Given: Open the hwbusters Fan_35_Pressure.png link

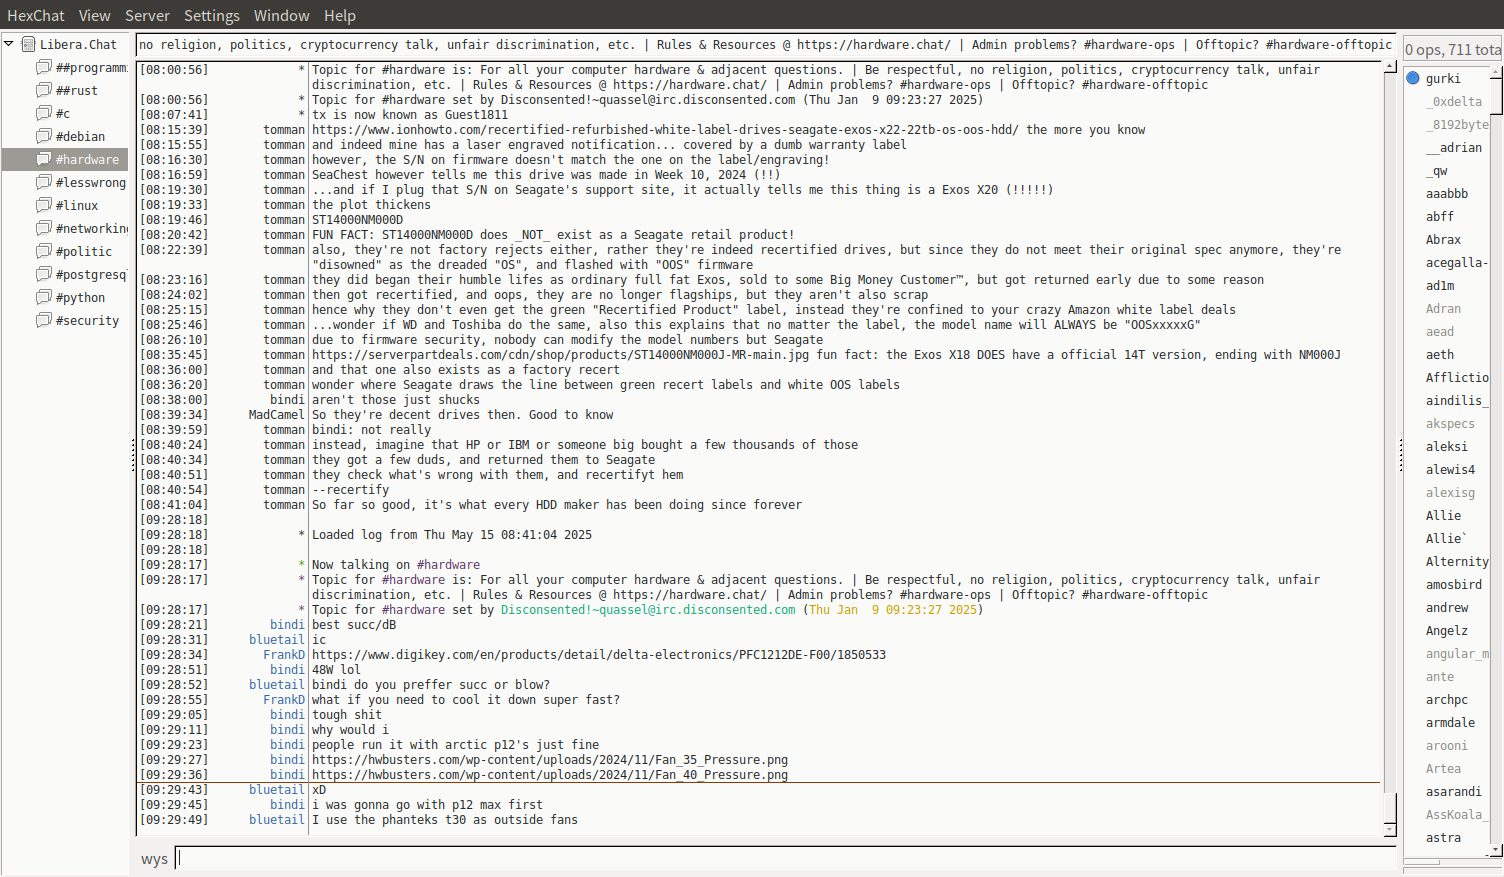Looking at the screenshot, I should (x=550, y=760).
